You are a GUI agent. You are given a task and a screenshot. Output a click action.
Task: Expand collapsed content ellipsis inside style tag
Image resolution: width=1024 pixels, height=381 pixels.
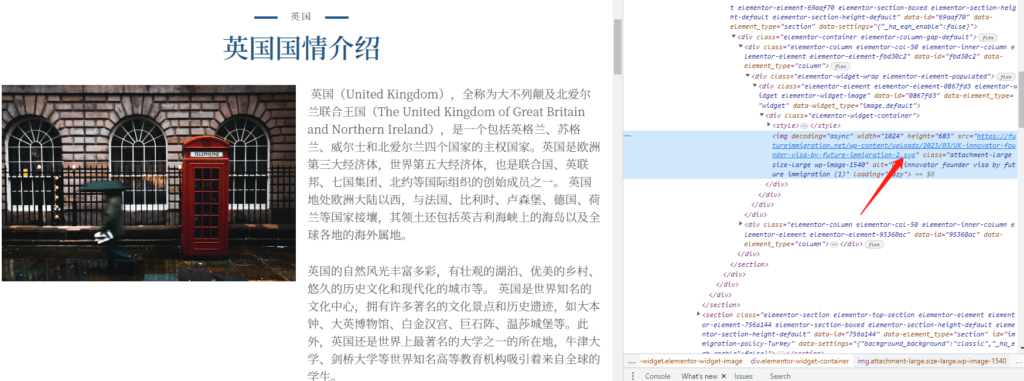pyautogui.click(x=804, y=125)
